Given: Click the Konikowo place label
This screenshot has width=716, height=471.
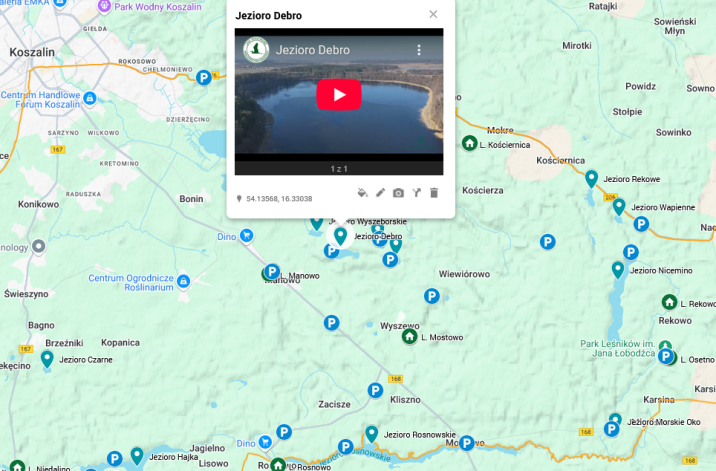Looking at the screenshot, I should point(38,204).
